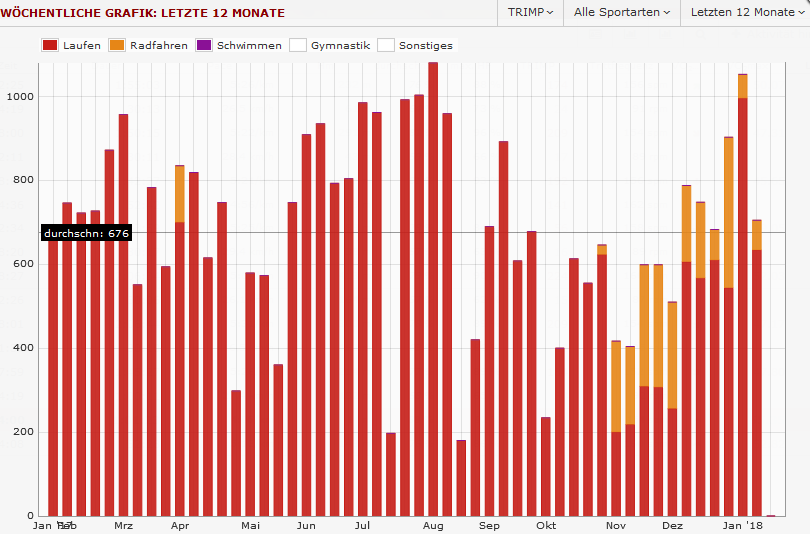Click the empty Gymnastik legend box
This screenshot has width=810, height=534.
297,45
